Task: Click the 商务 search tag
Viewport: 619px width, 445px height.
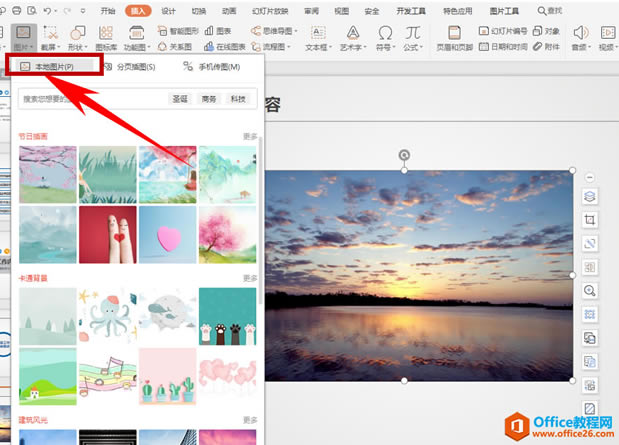Action: [x=209, y=99]
